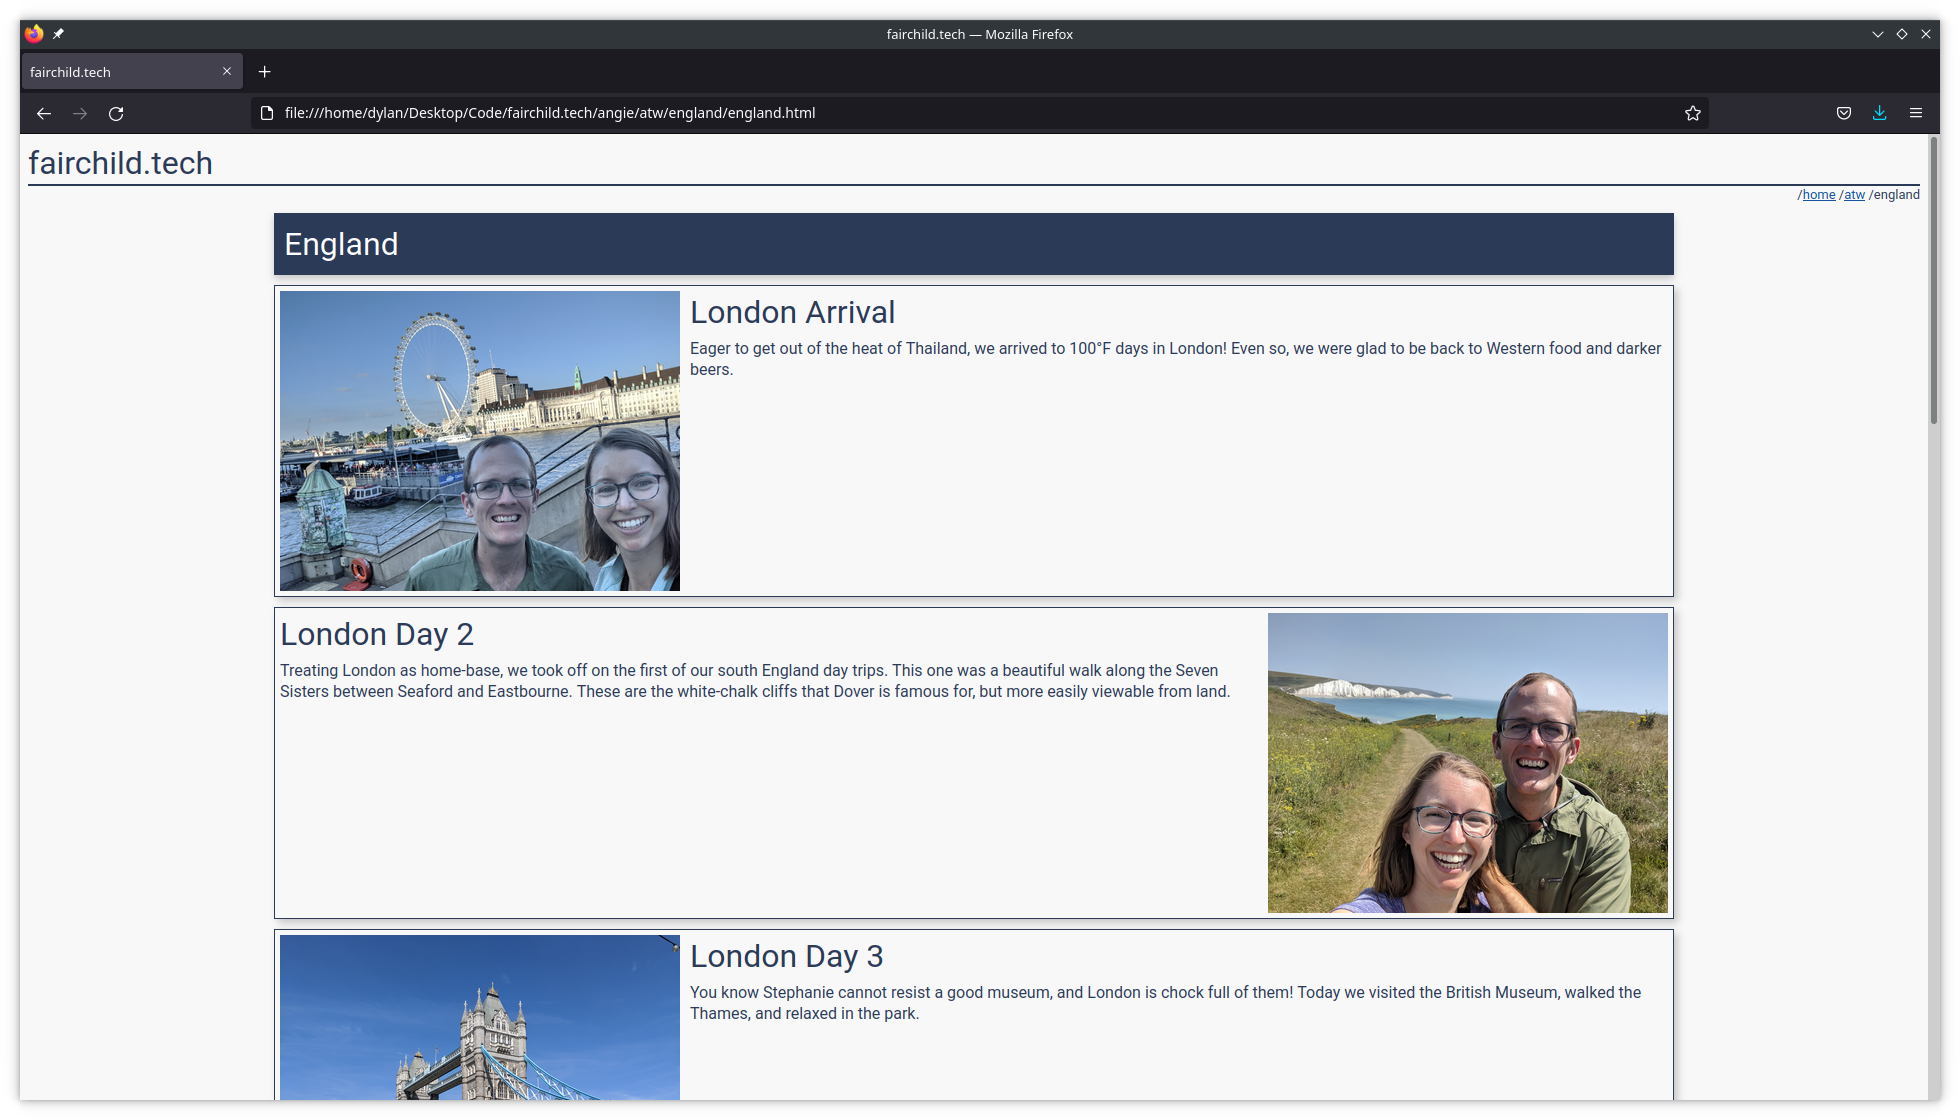1960x1120 pixels.
Task: Follow the atw breadcrumb link
Action: (x=1854, y=195)
